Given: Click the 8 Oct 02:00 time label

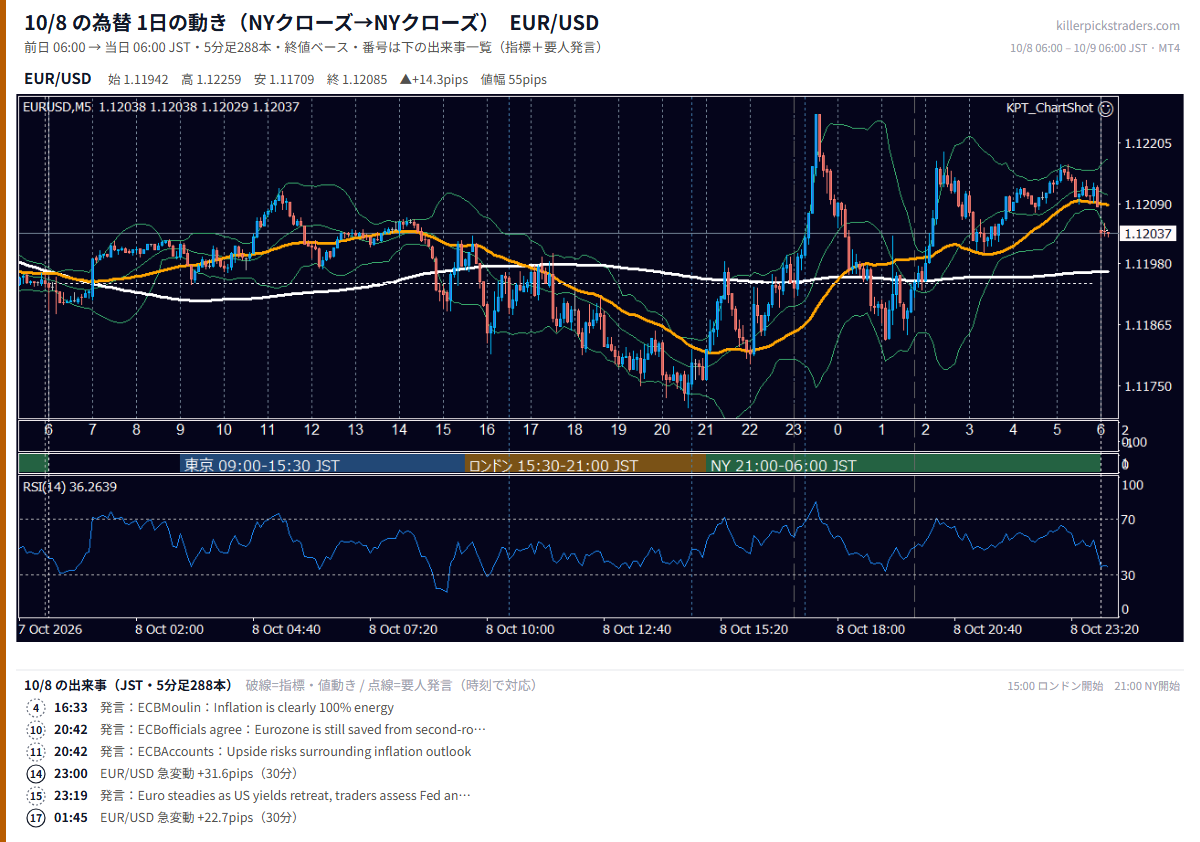Looking at the screenshot, I should point(170,629).
